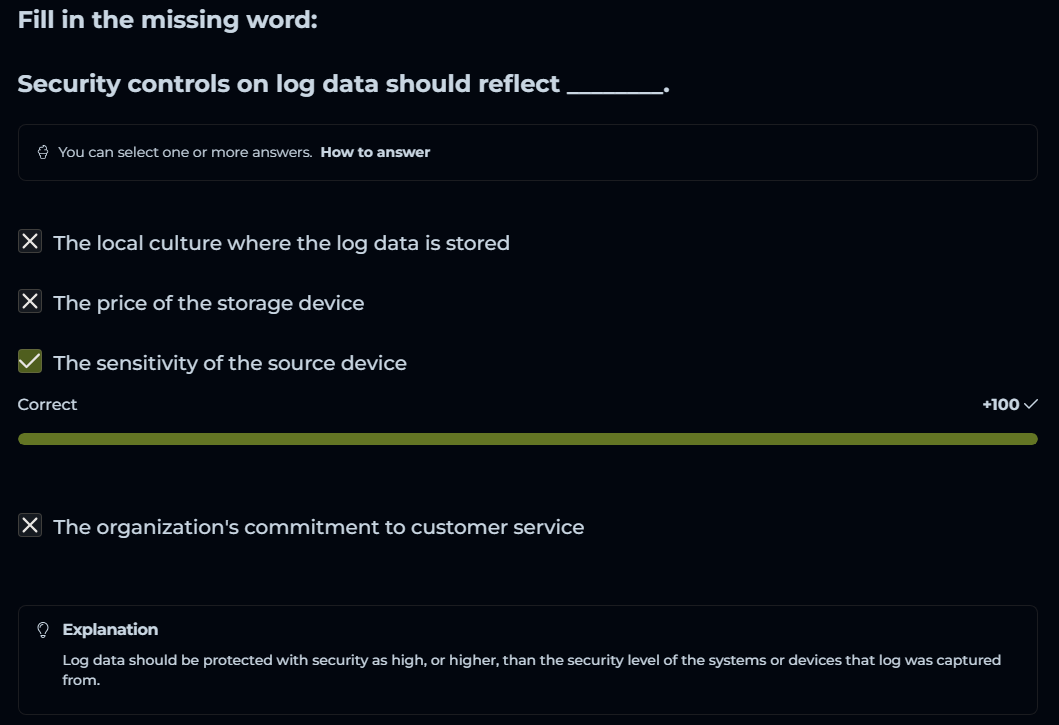
Task: Uncheck the green sensitivity of source device checkbox
Action: pyautogui.click(x=31, y=362)
